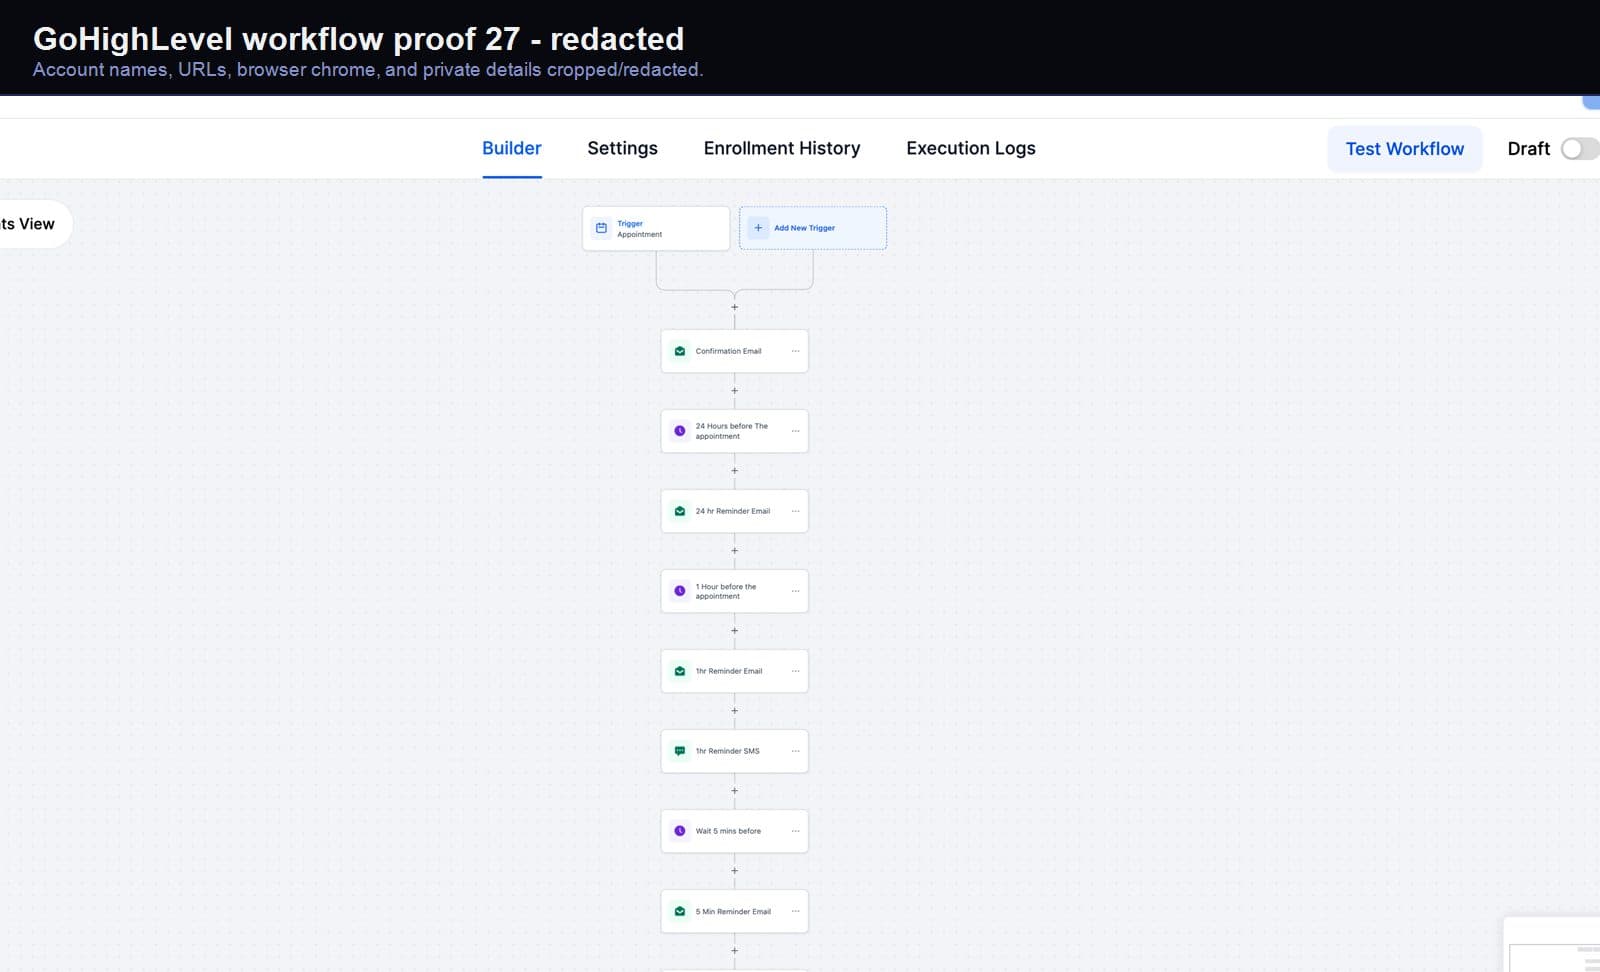Open the Settings tab
The height and width of the screenshot is (972, 1600).
pyautogui.click(x=622, y=148)
